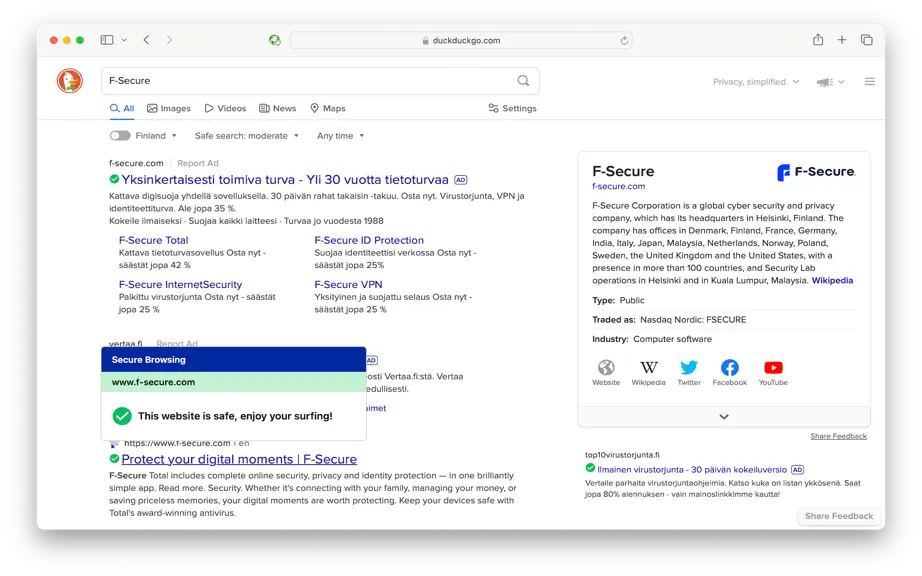Image resolution: width=922 pixels, height=576 pixels.
Task: Click Share Feedback link under infobox
Action: [x=839, y=436]
